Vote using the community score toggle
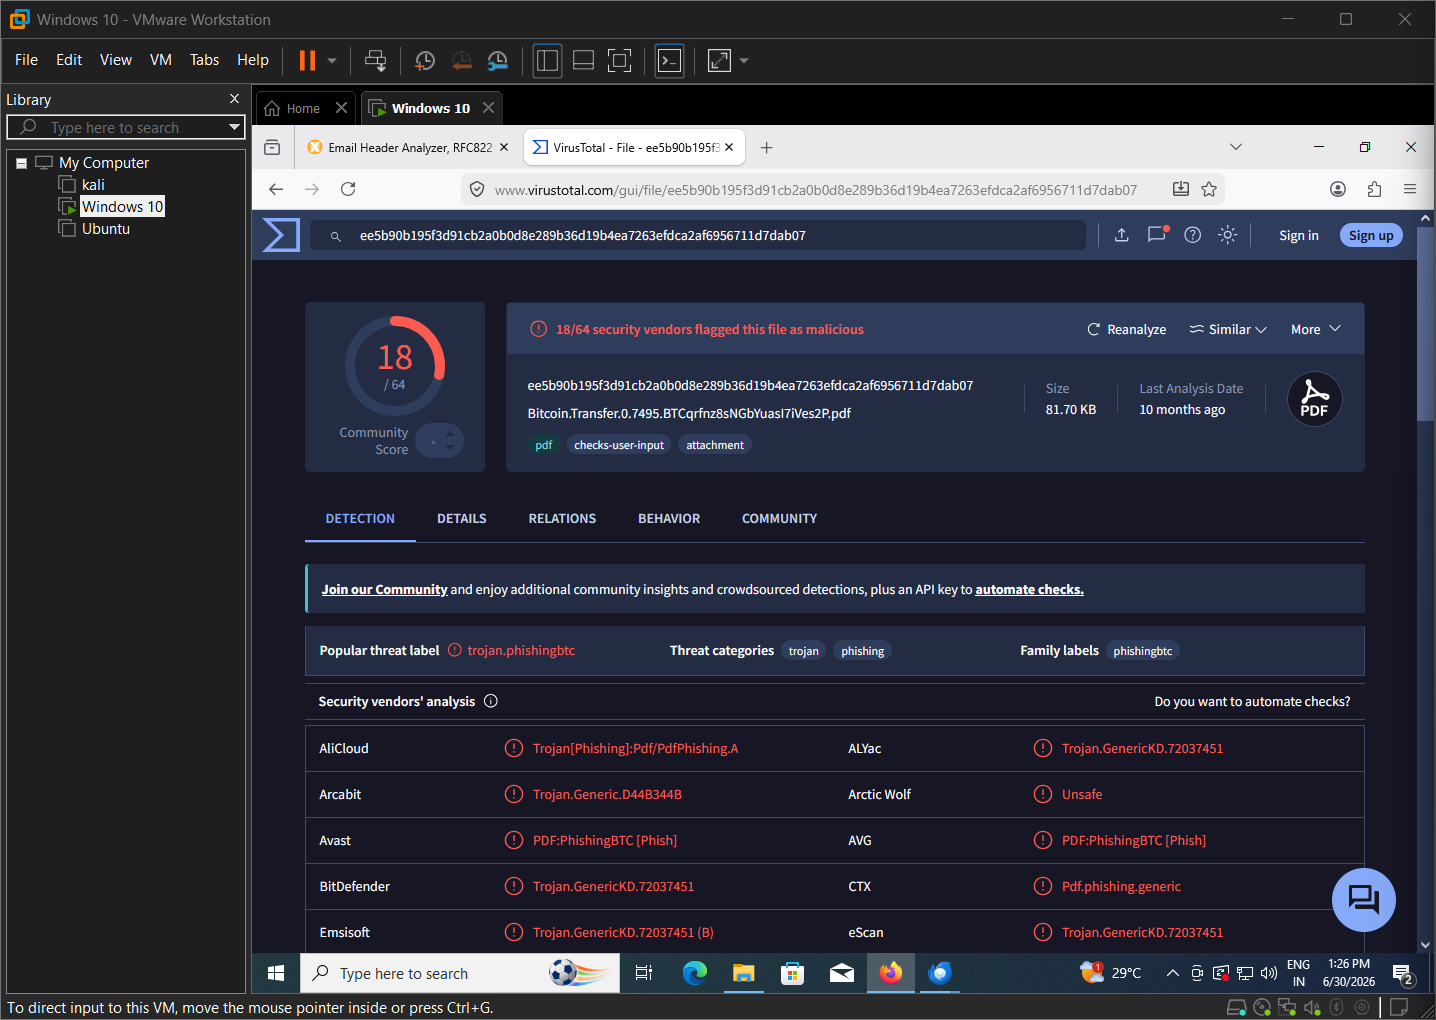The width and height of the screenshot is (1436, 1020). tap(440, 440)
